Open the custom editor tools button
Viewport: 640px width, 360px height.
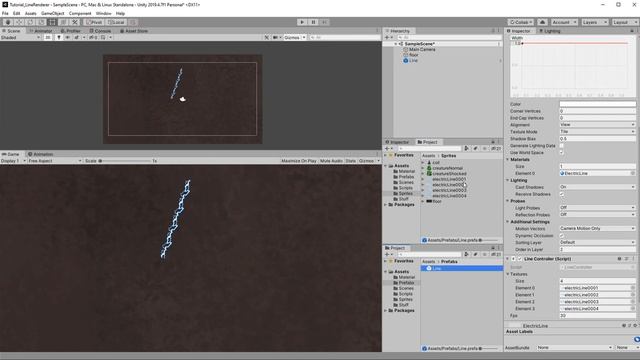[x=74, y=22]
